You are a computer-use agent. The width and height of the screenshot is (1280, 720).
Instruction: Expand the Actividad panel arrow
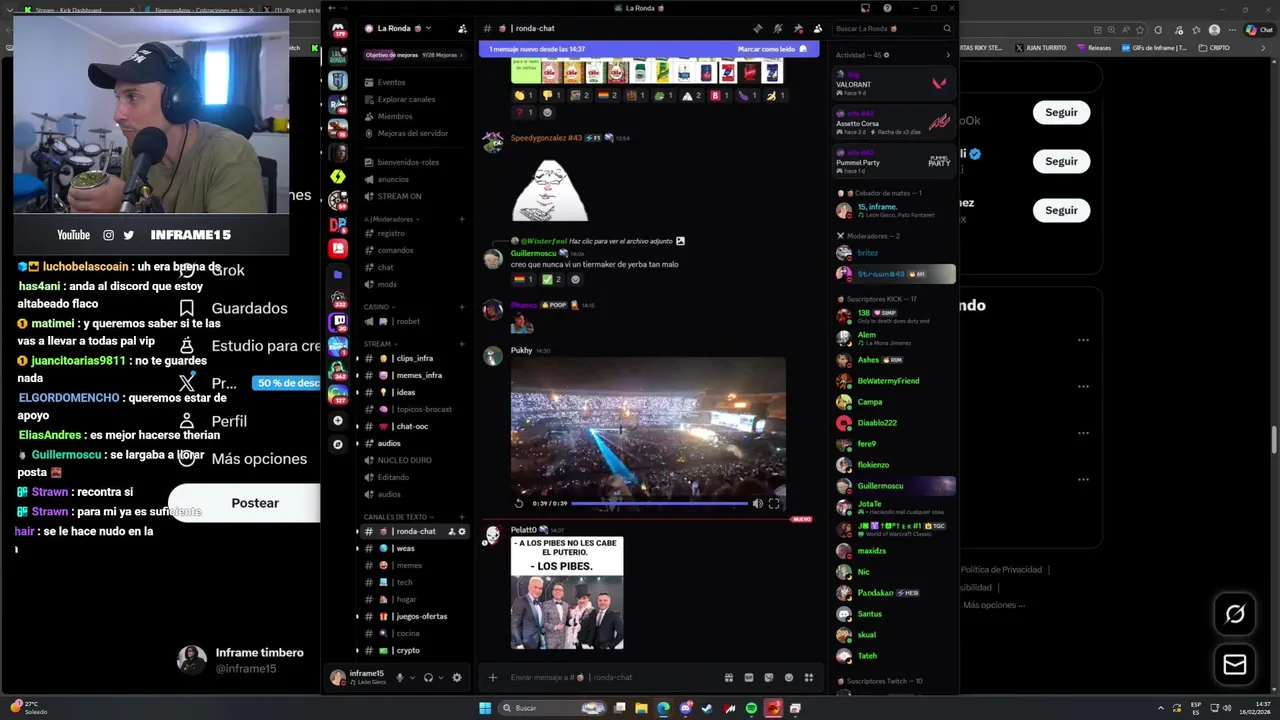(948, 55)
